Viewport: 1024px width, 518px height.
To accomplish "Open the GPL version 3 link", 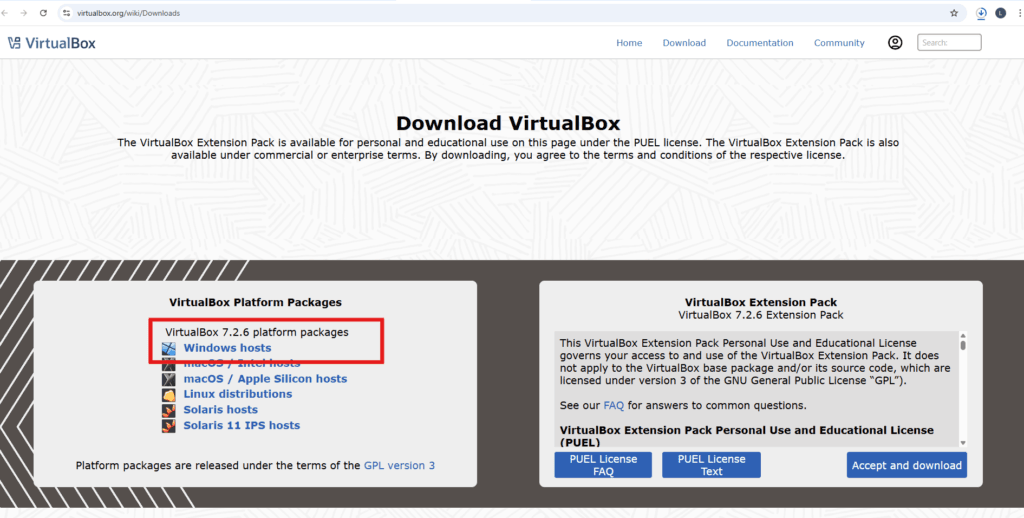I will 399,466.
